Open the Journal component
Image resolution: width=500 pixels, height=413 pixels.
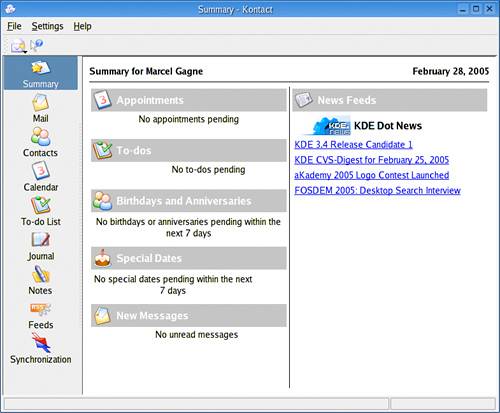point(40,246)
